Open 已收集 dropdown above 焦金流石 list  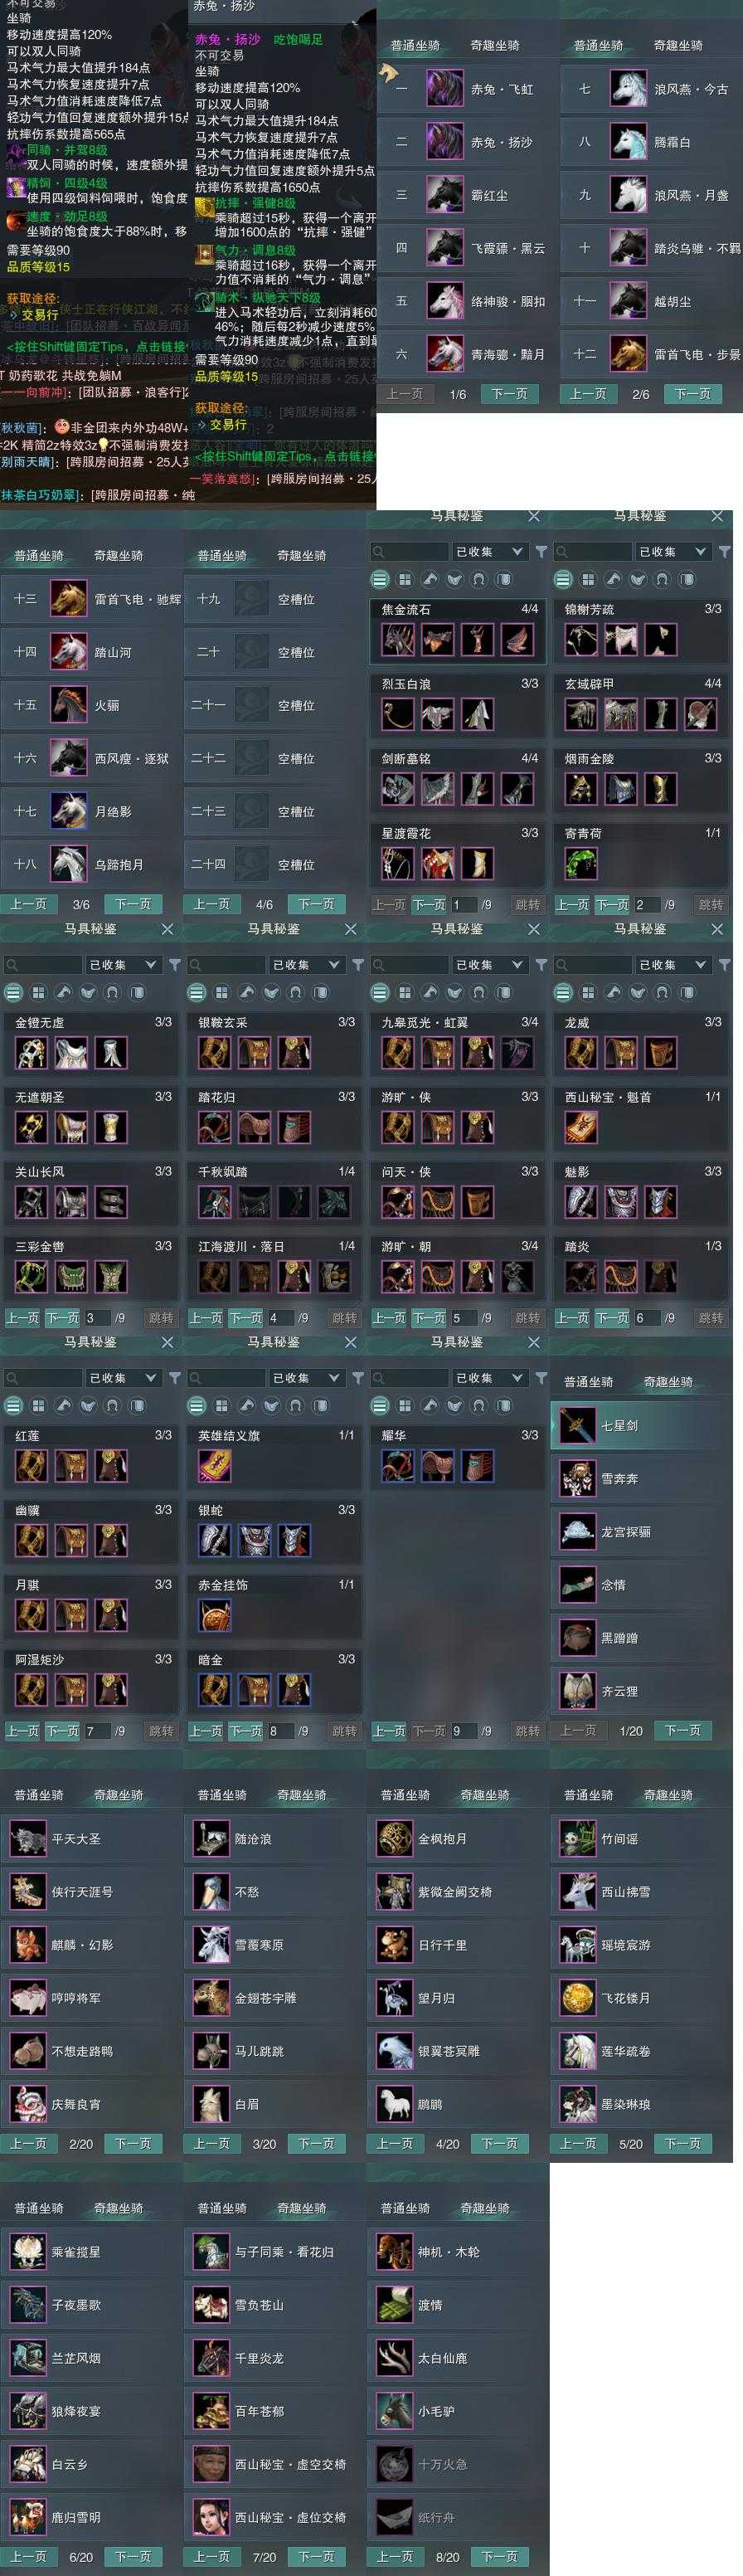tap(489, 551)
